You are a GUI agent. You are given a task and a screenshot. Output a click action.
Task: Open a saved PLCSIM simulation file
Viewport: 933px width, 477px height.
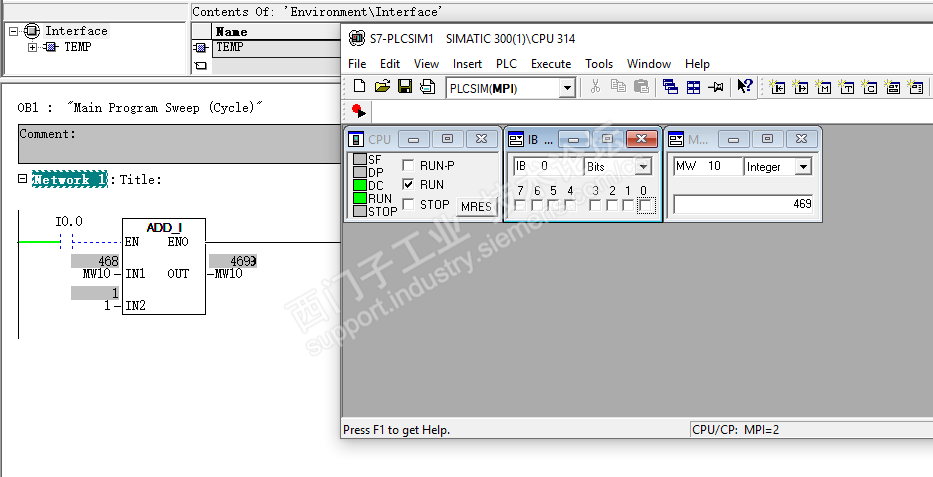tap(382, 87)
